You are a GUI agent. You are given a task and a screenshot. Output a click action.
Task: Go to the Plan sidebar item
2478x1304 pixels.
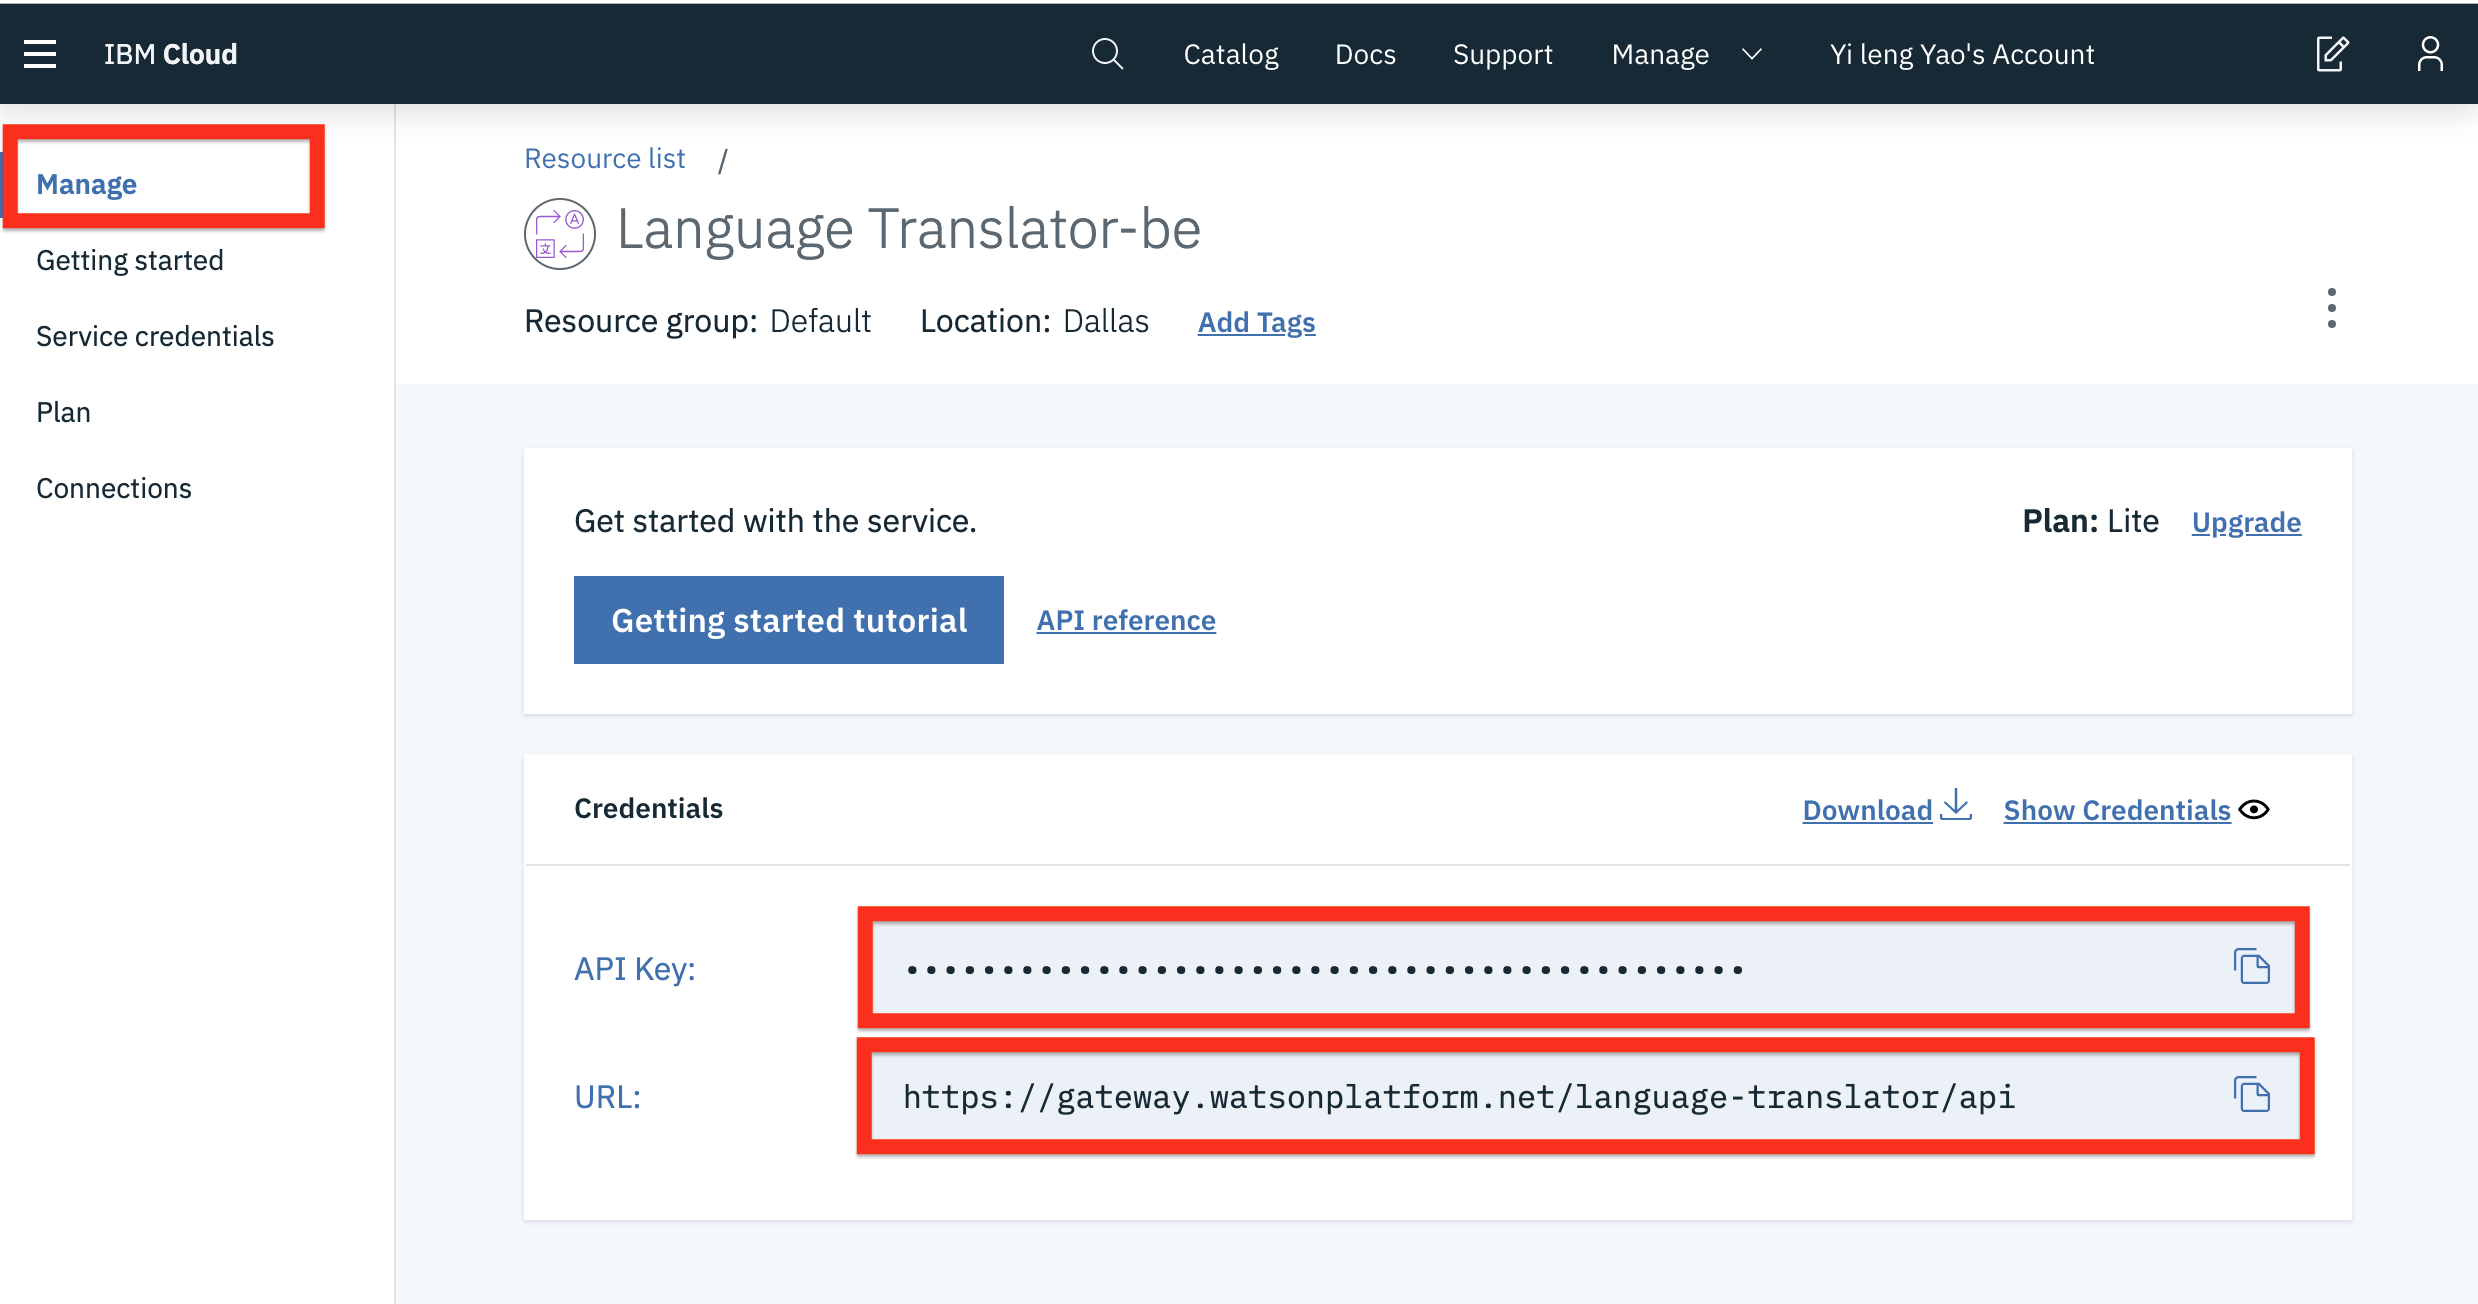pos(64,412)
